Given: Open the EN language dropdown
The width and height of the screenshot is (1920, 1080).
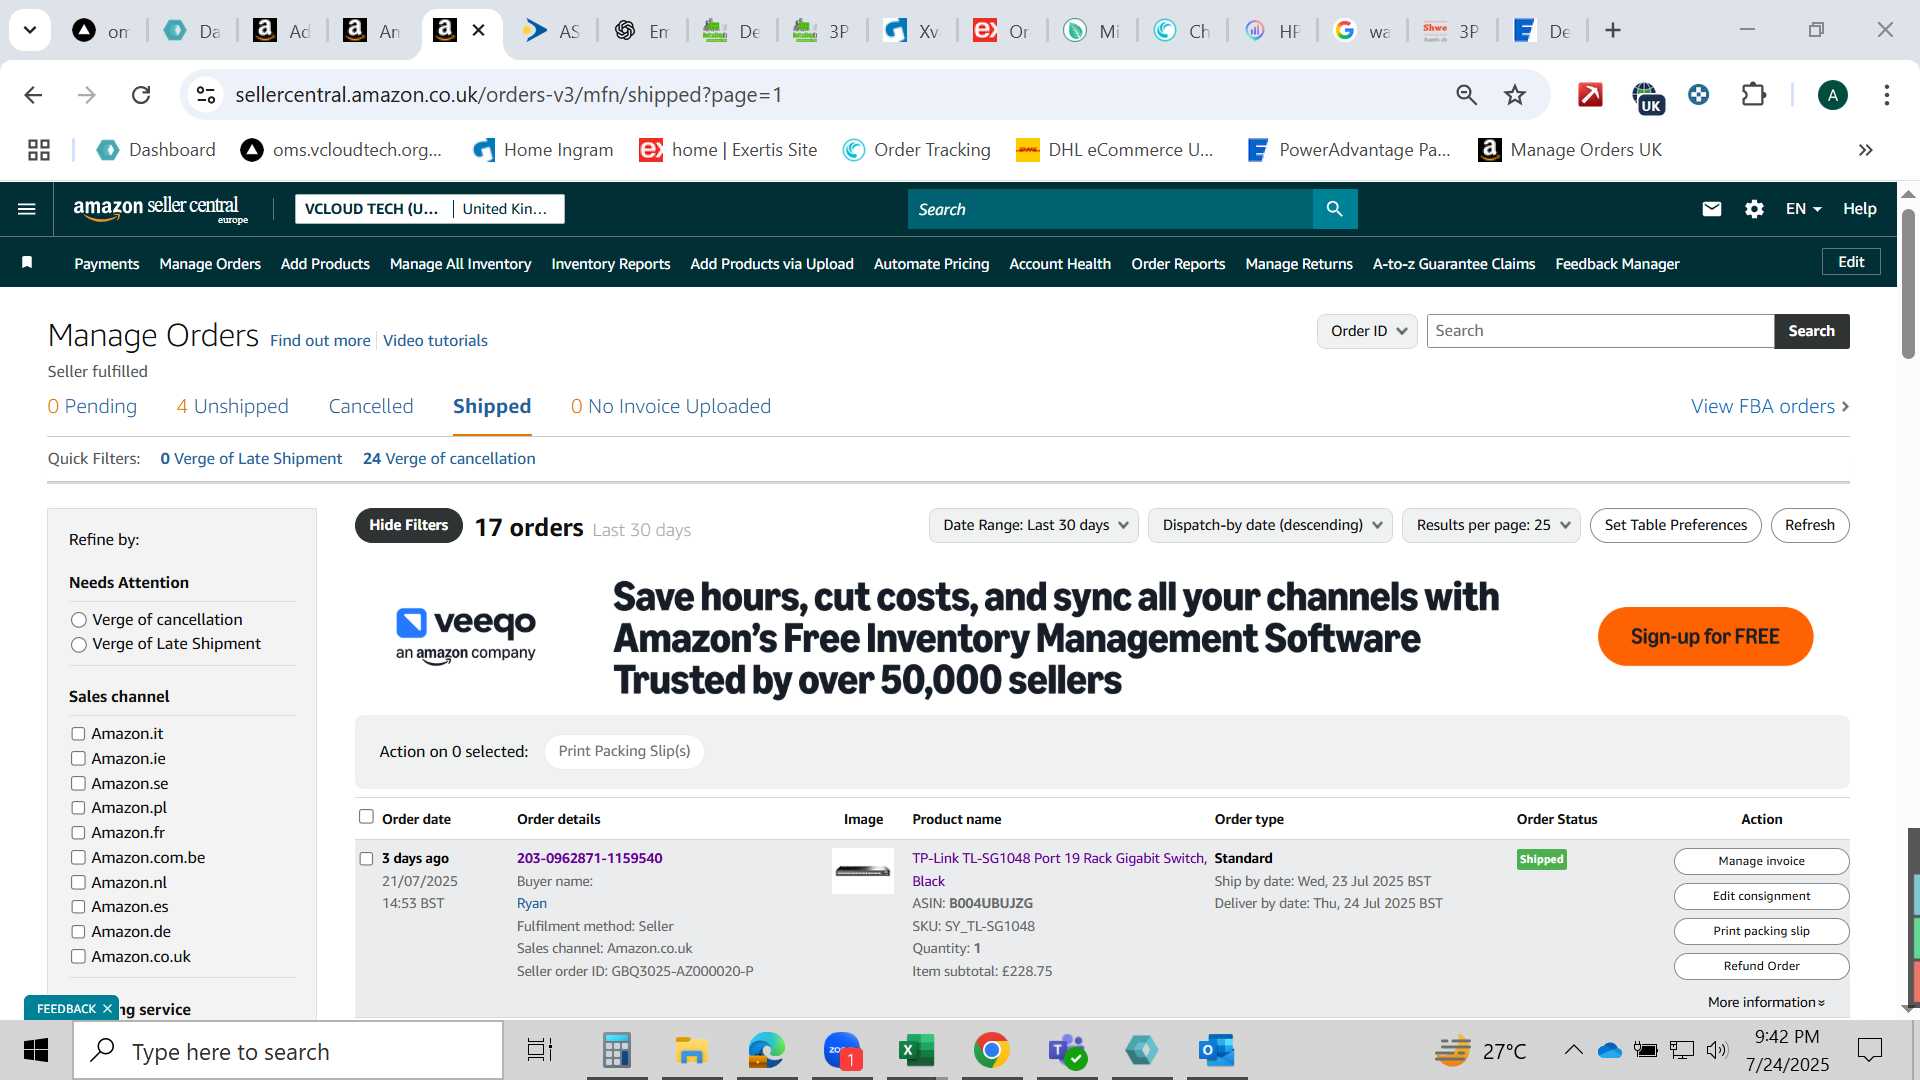Looking at the screenshot, I should (x=1803, y=209).
